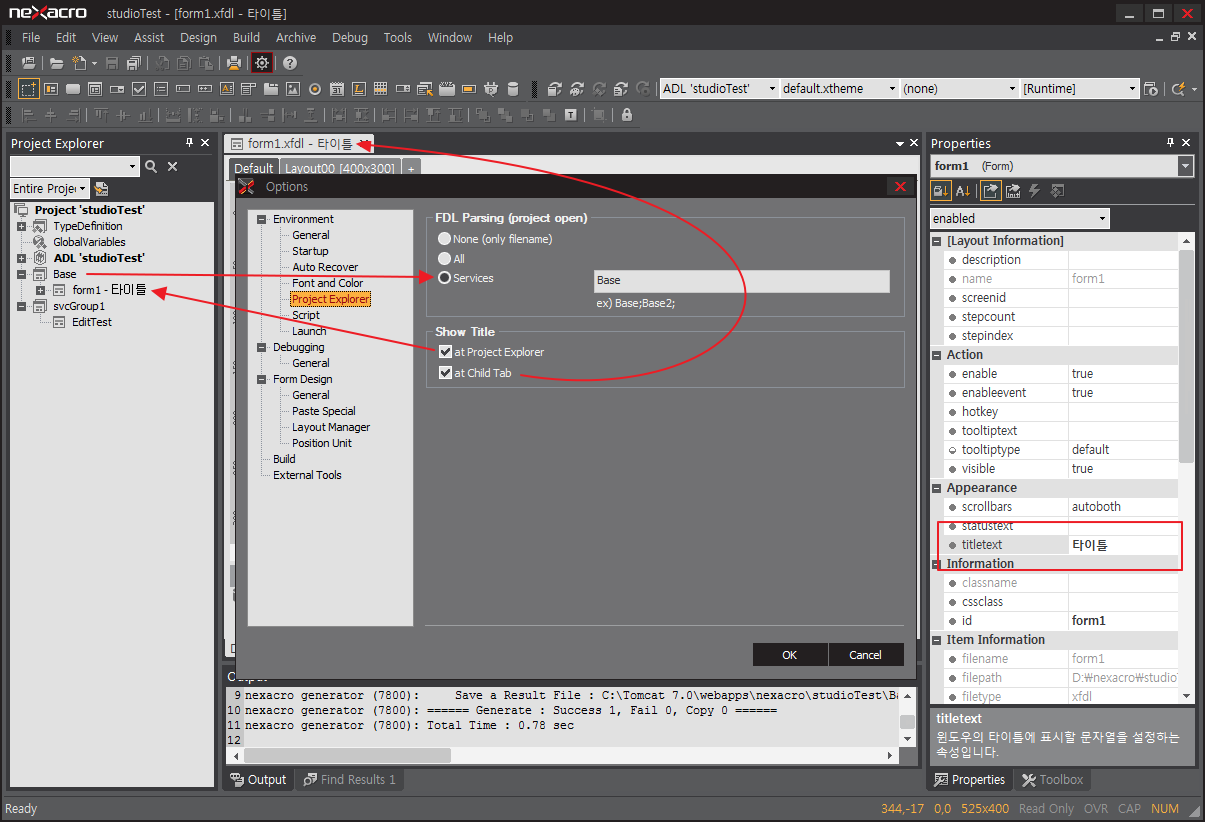Open the event view lightning icon in Properties
Image resolution: width=1205 pixels, height=822 pixels.
point(1034,190)
